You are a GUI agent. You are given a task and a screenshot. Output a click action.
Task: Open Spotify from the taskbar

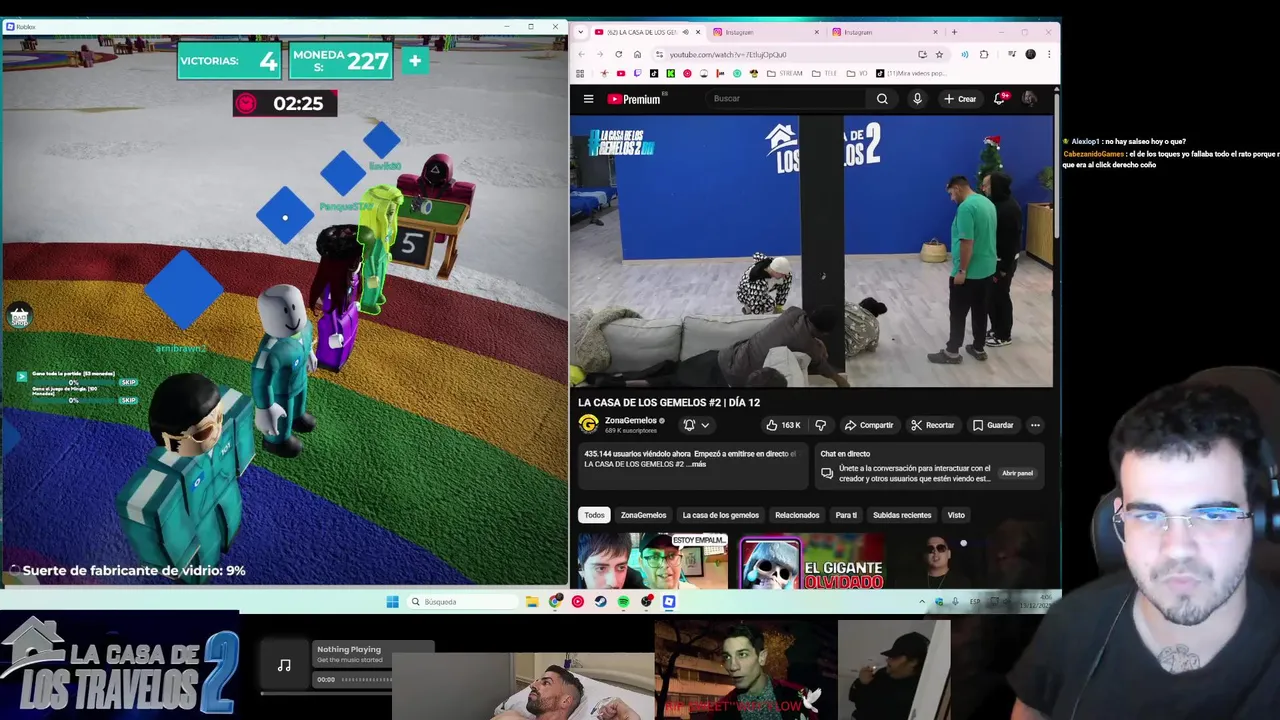tap(623, 602)
